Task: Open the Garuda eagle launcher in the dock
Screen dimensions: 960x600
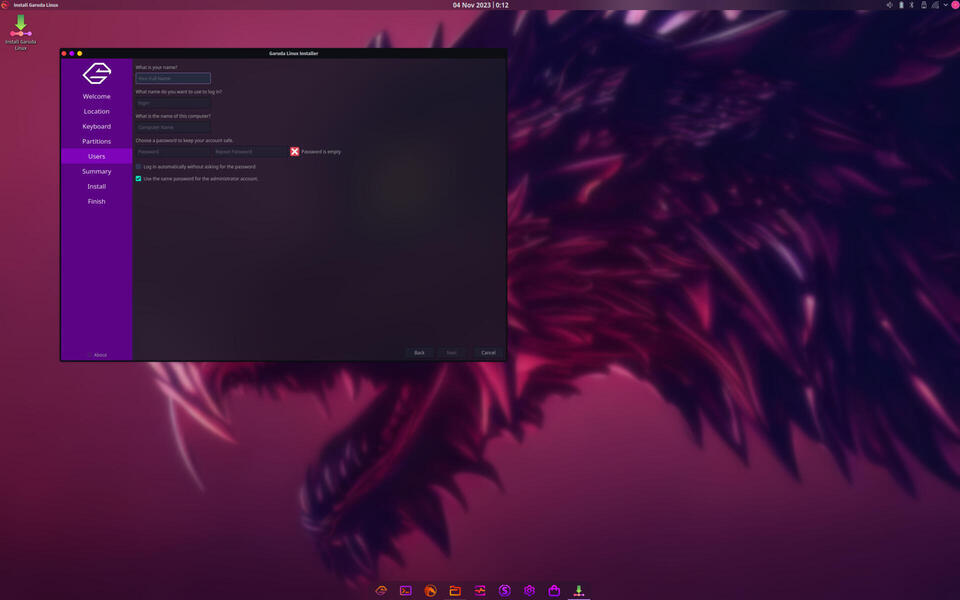Action: point(381,590)
